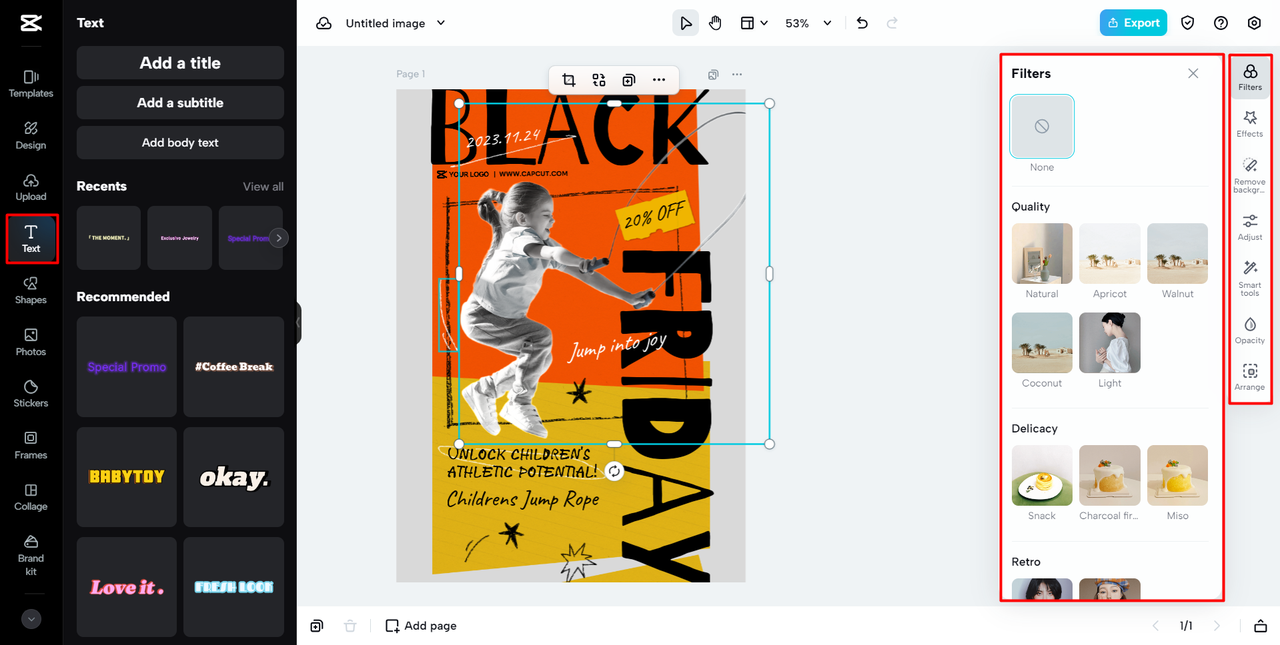The image size is (1280, 645).
Task: Open the help question mark icon
Action: (1221, 23)
